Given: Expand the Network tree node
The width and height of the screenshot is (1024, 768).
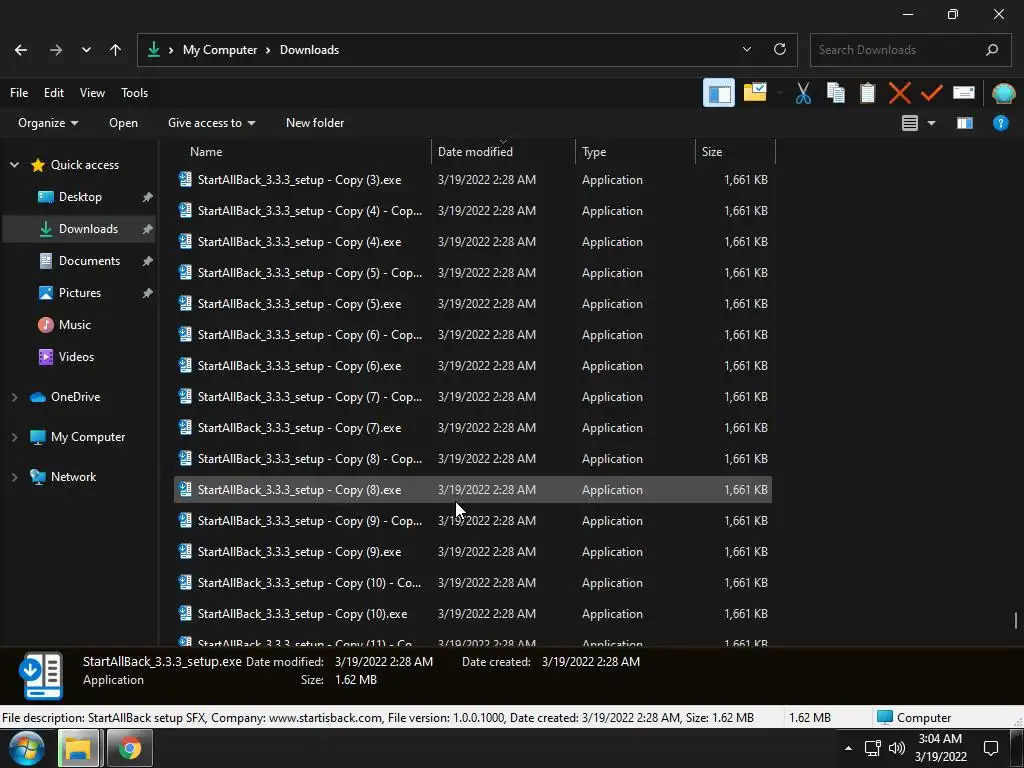Looking at the screenshot, I should tap(14, 477).
